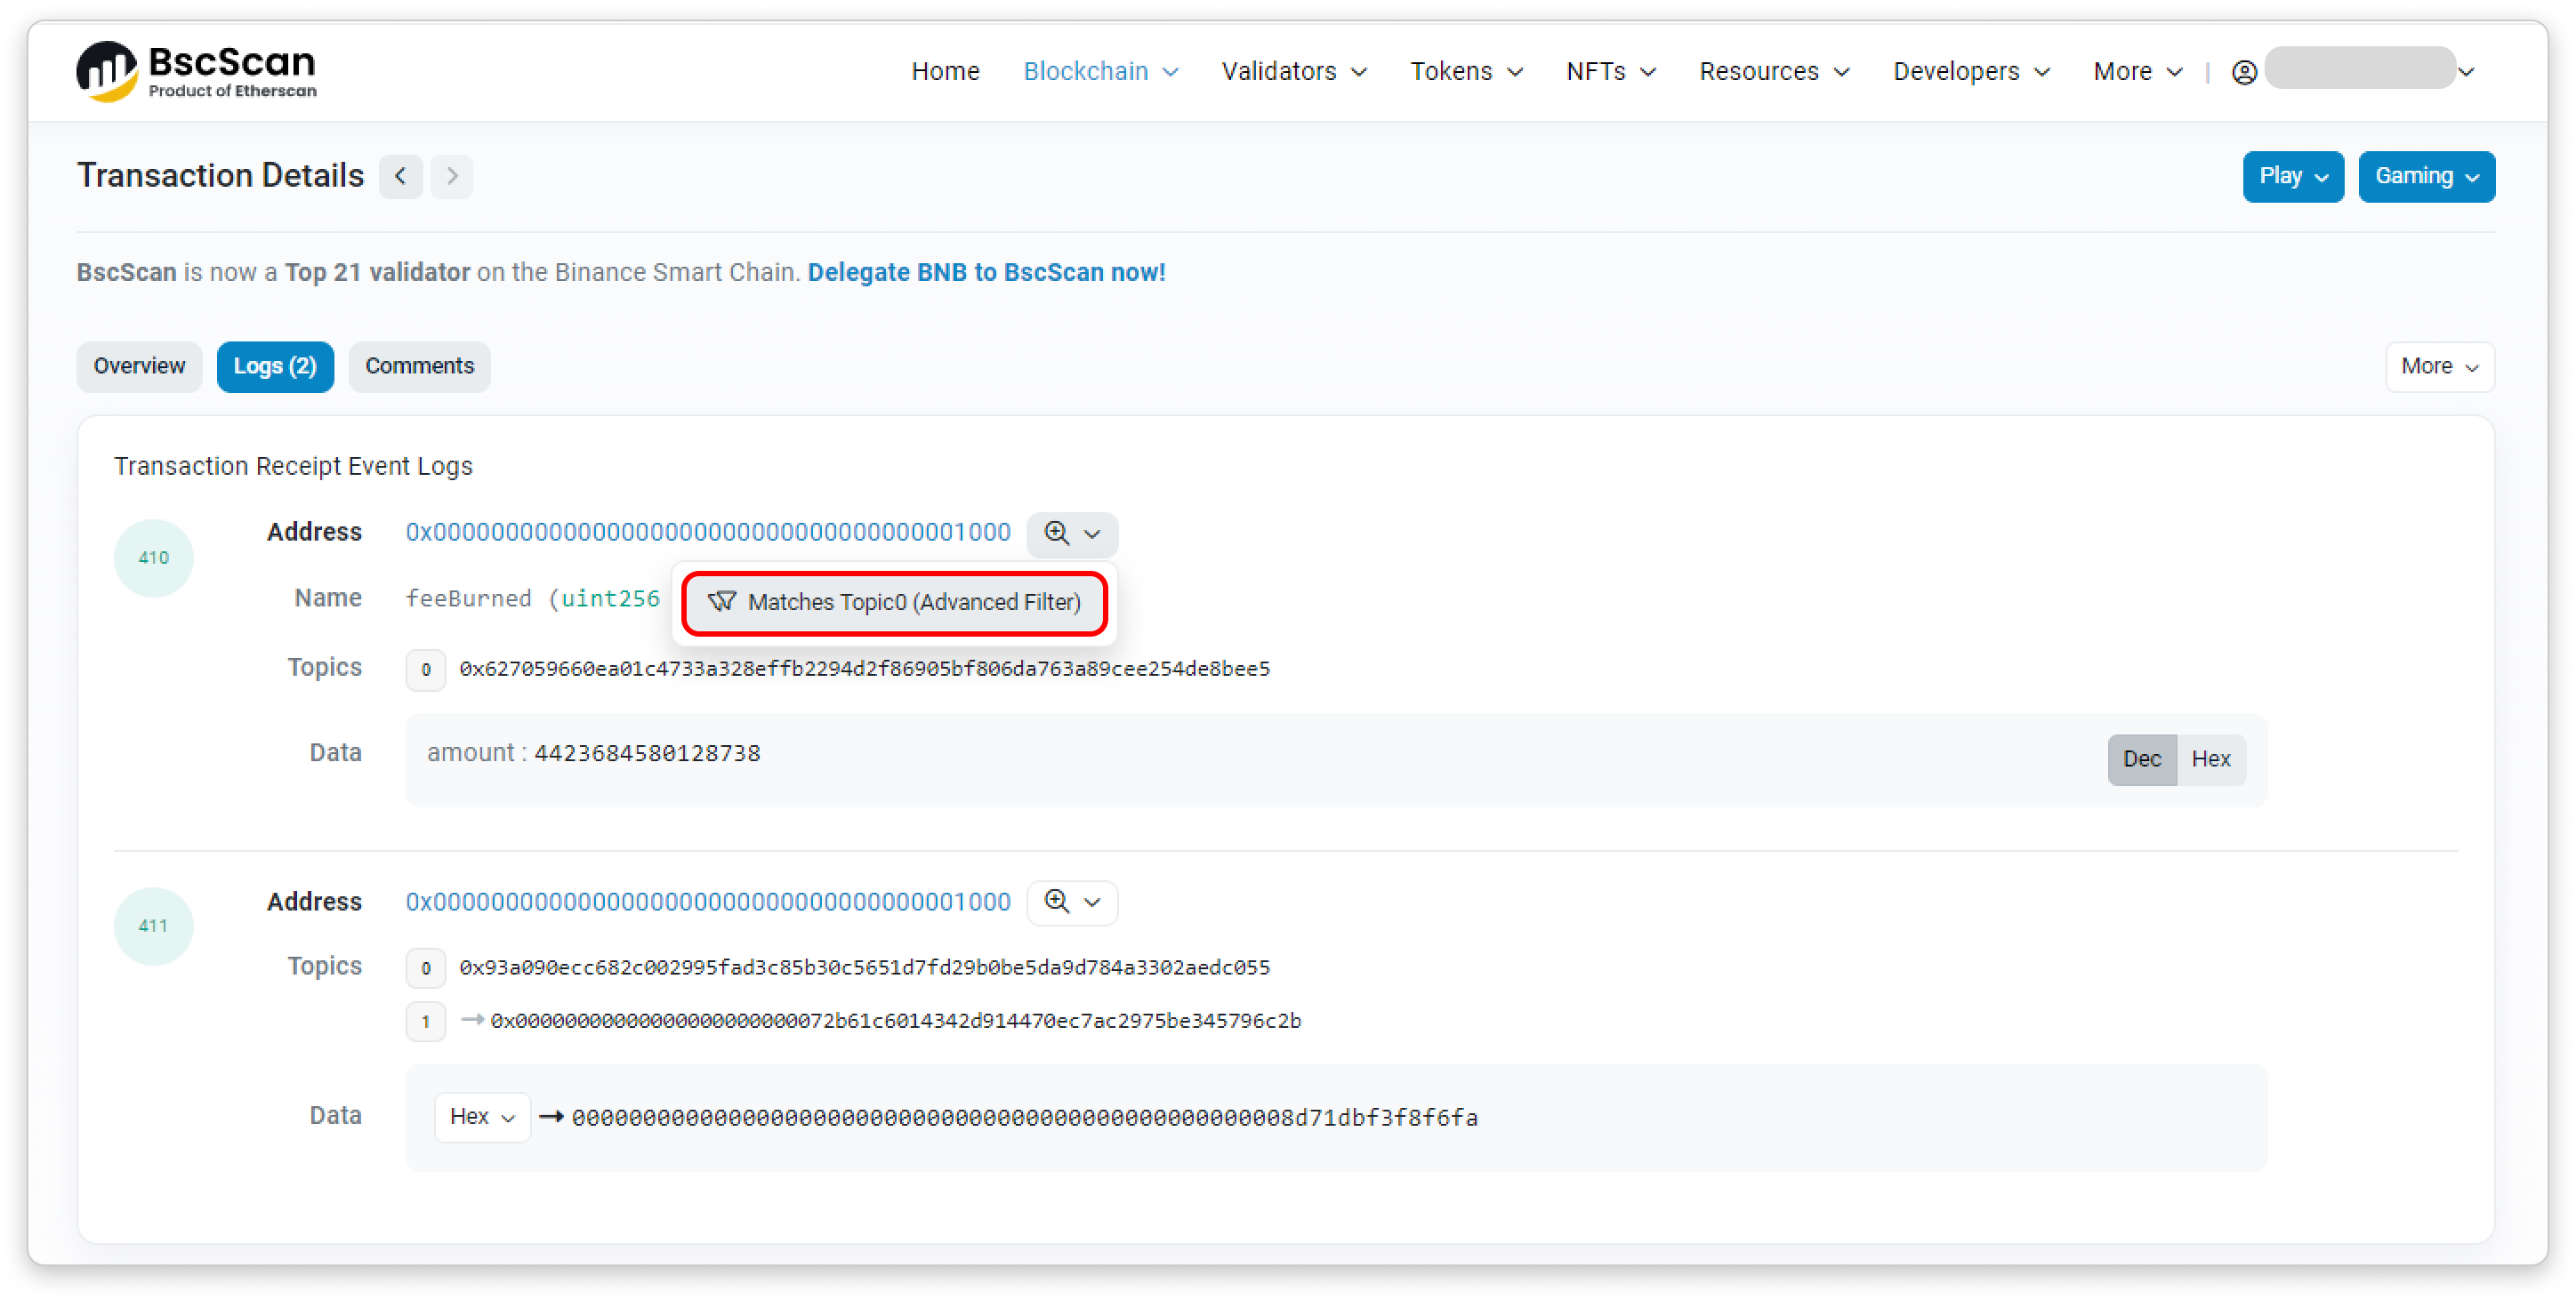The height and width of the screenshot is (1300, 2576).
Task: Click hex data ending 8d71dbf3f8f6fa
Action: tap(1024, 1118)
